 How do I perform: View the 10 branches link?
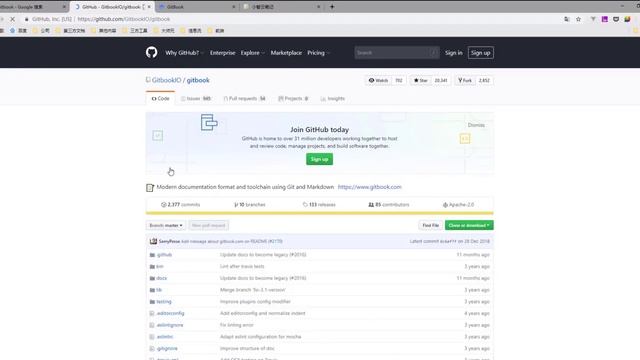point(249,204)
